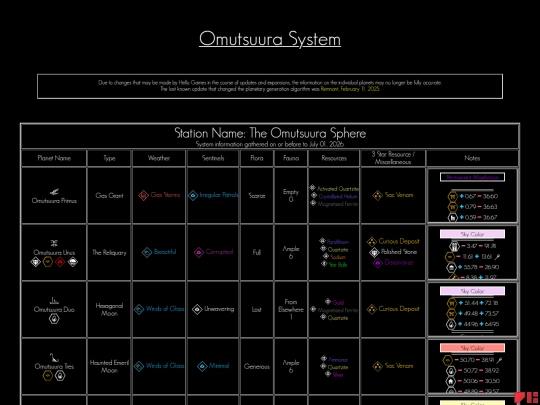Click the Minimal sentinel icon
Screen dimensions: 540x405
[202, 366]
